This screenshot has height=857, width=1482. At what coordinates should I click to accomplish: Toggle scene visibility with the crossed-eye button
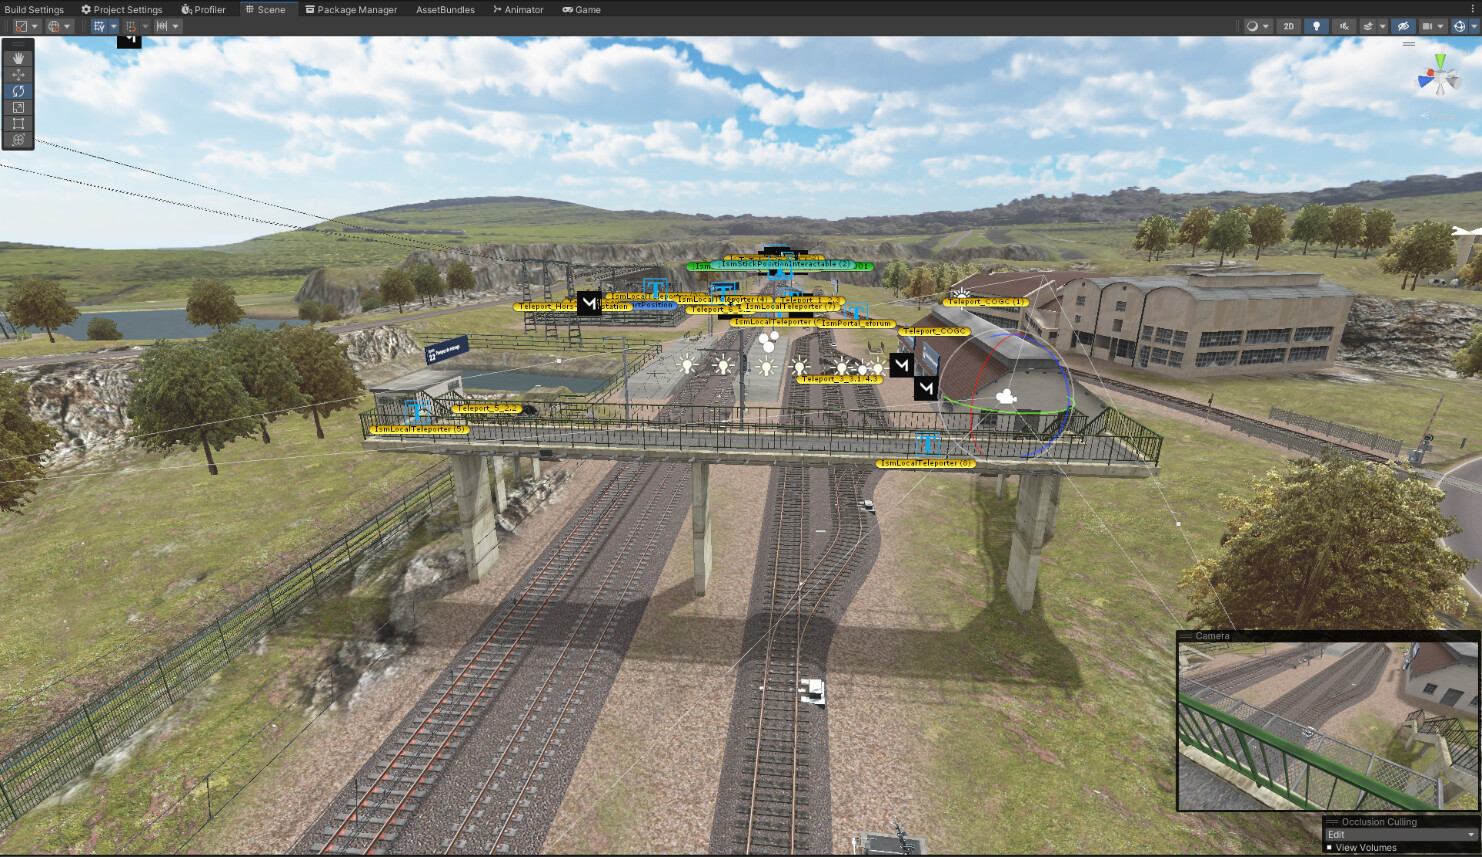(1403, 26)
